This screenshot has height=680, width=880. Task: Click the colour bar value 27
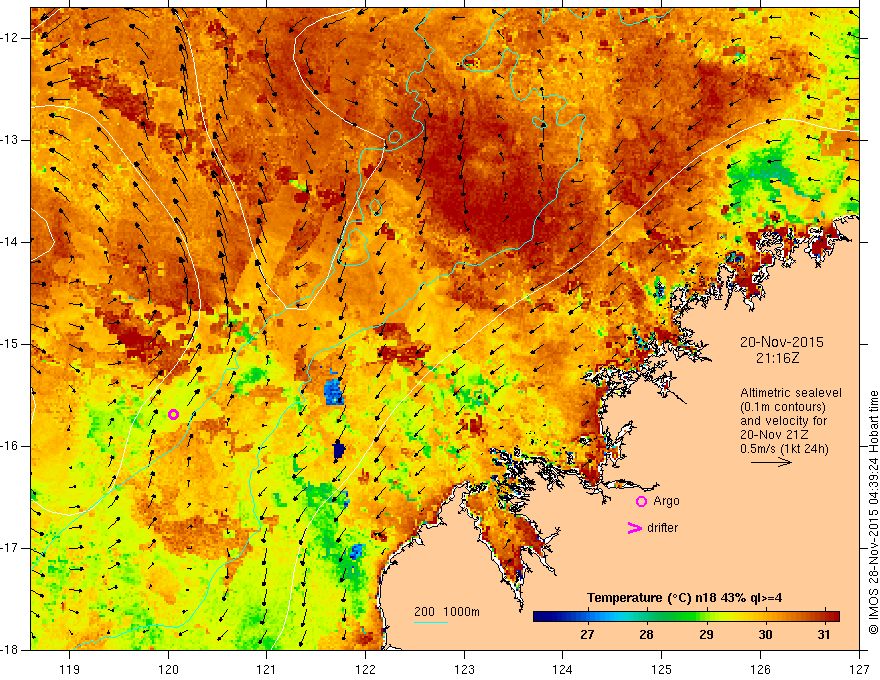[x=586, y=635]
